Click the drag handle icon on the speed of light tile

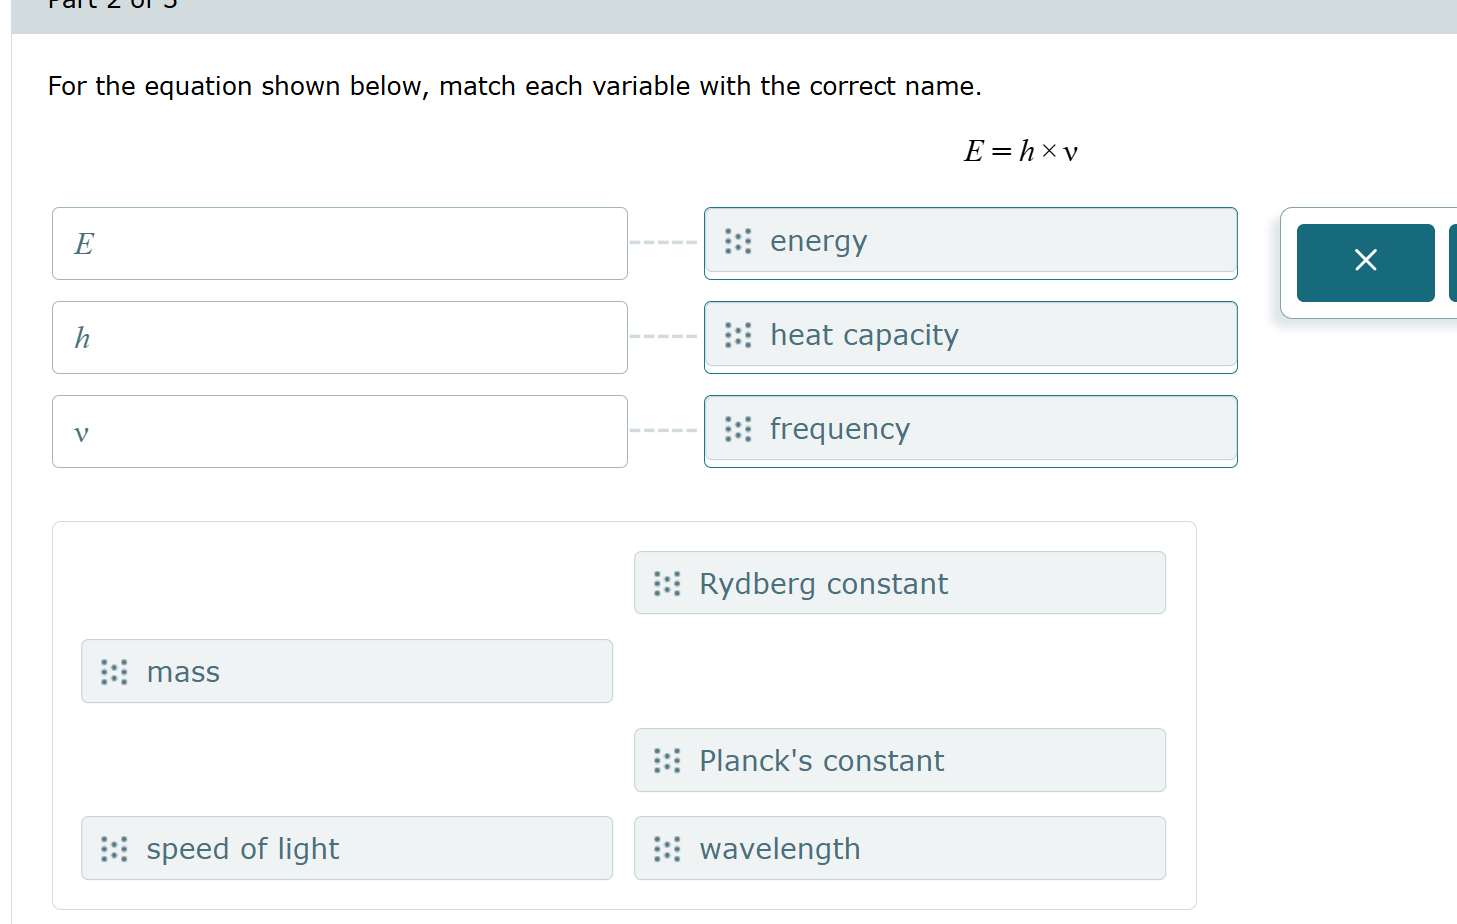(114, 848)
